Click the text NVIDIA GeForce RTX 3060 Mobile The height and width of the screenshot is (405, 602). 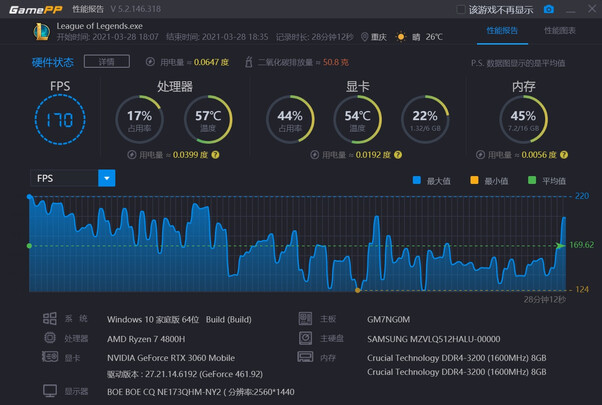pos(171,358)
